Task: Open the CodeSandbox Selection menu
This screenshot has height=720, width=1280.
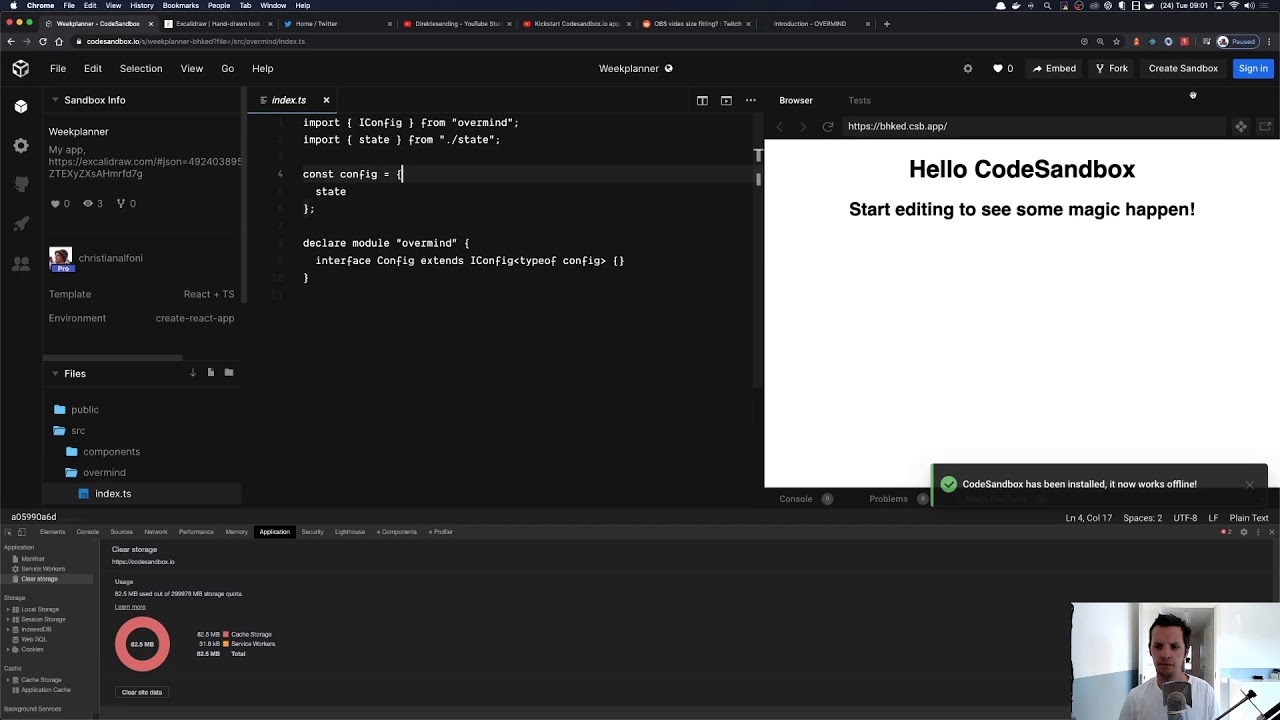Action: [x=141, y=69]
